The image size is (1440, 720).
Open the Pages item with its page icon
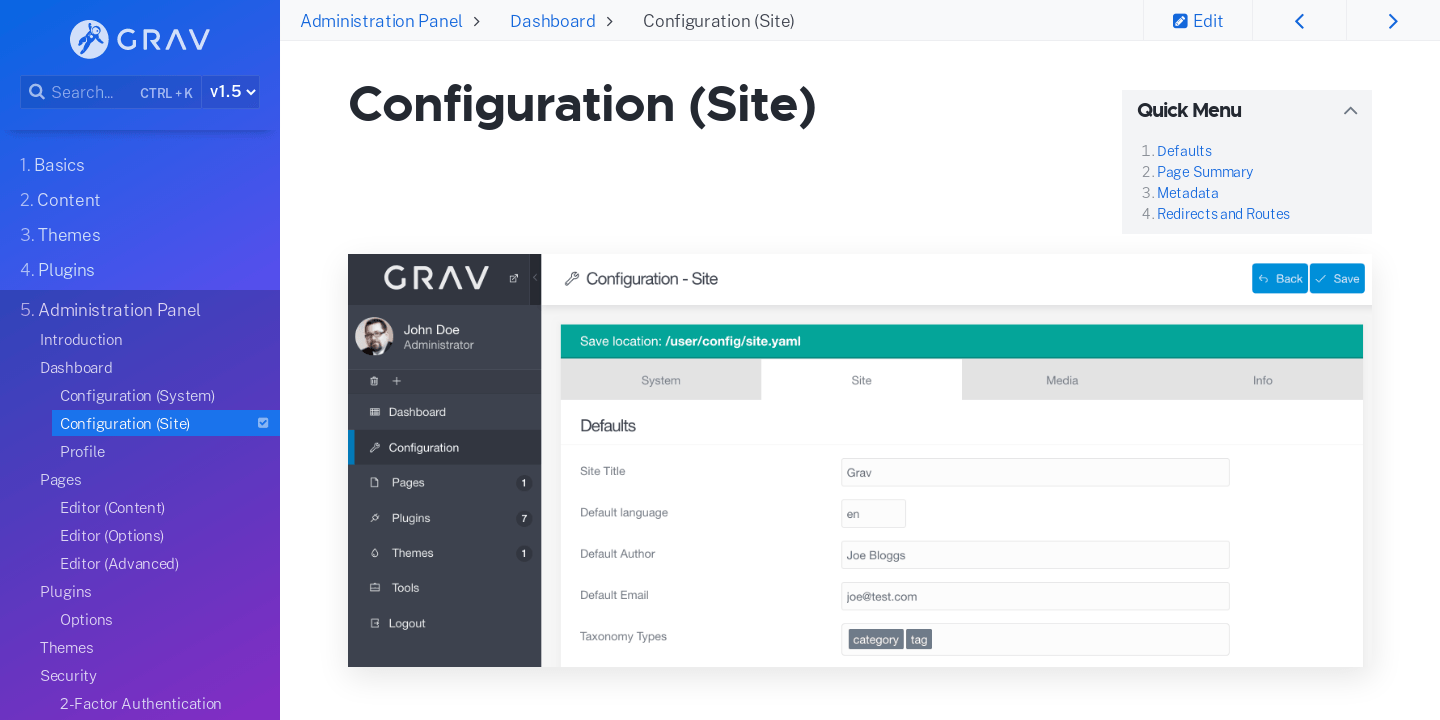[x=374, y=482]
